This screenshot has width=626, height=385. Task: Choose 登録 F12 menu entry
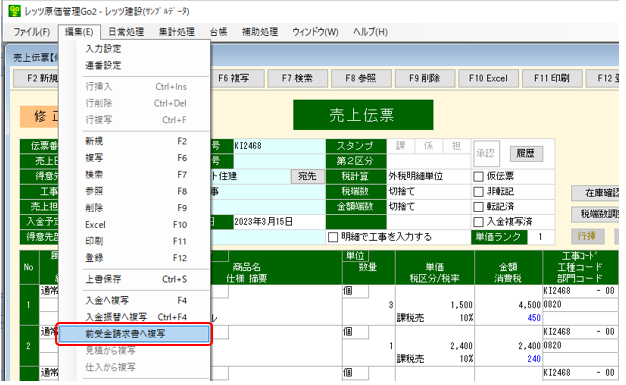135,258
